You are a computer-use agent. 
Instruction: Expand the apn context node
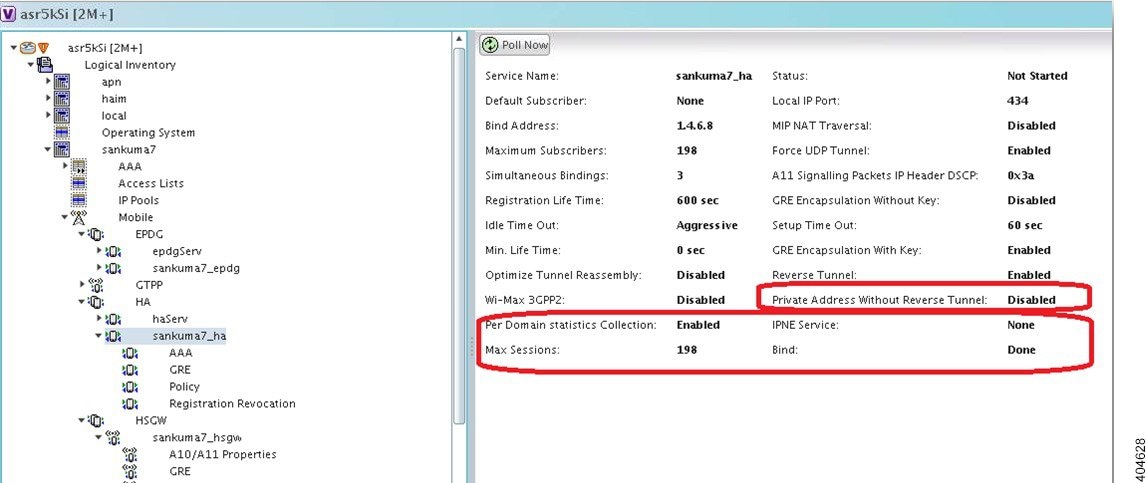tap(48, 82)
